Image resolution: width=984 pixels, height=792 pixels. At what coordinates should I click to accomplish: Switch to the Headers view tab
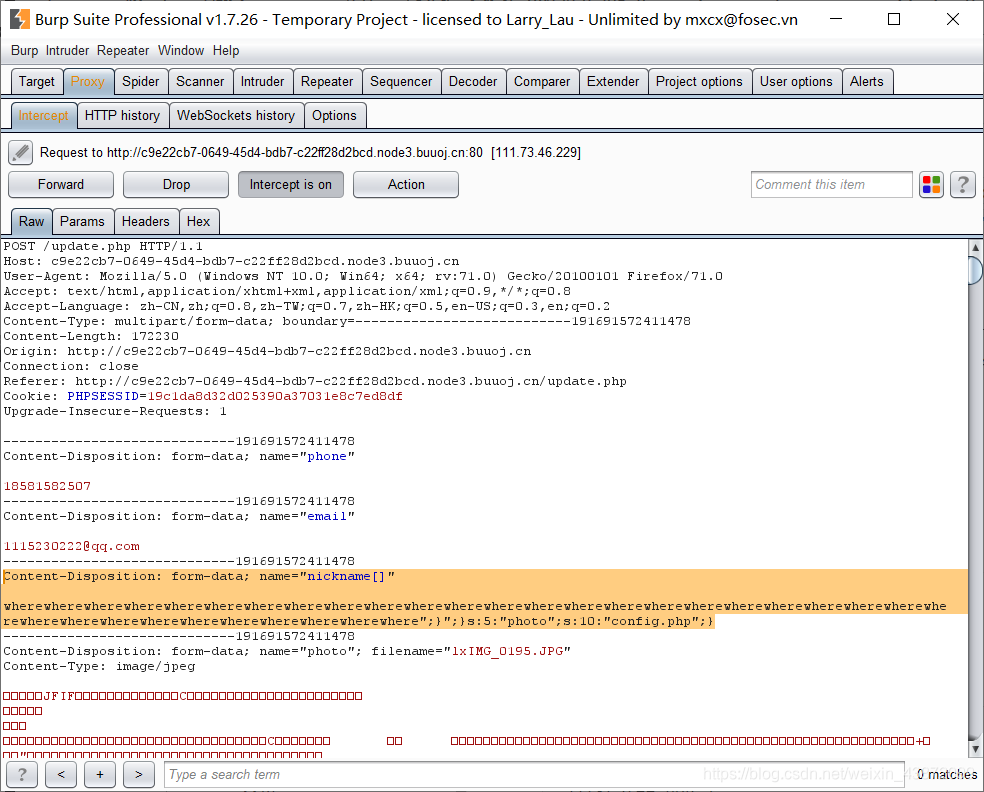click(146, 222)
